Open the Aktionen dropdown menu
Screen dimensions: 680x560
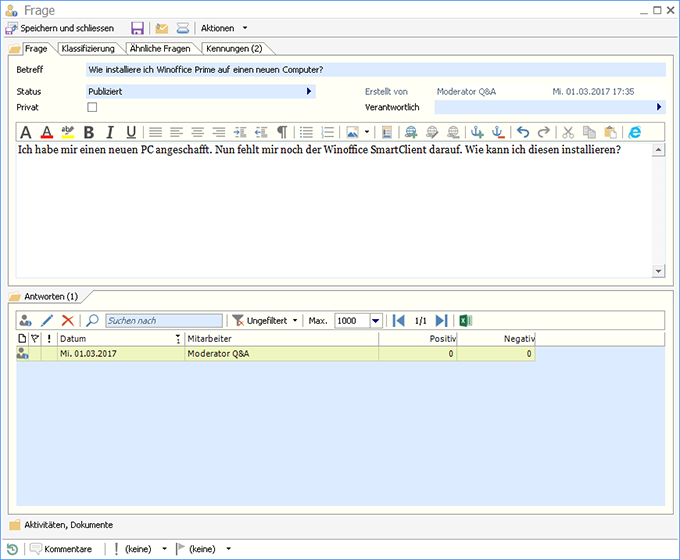[224, 28]
